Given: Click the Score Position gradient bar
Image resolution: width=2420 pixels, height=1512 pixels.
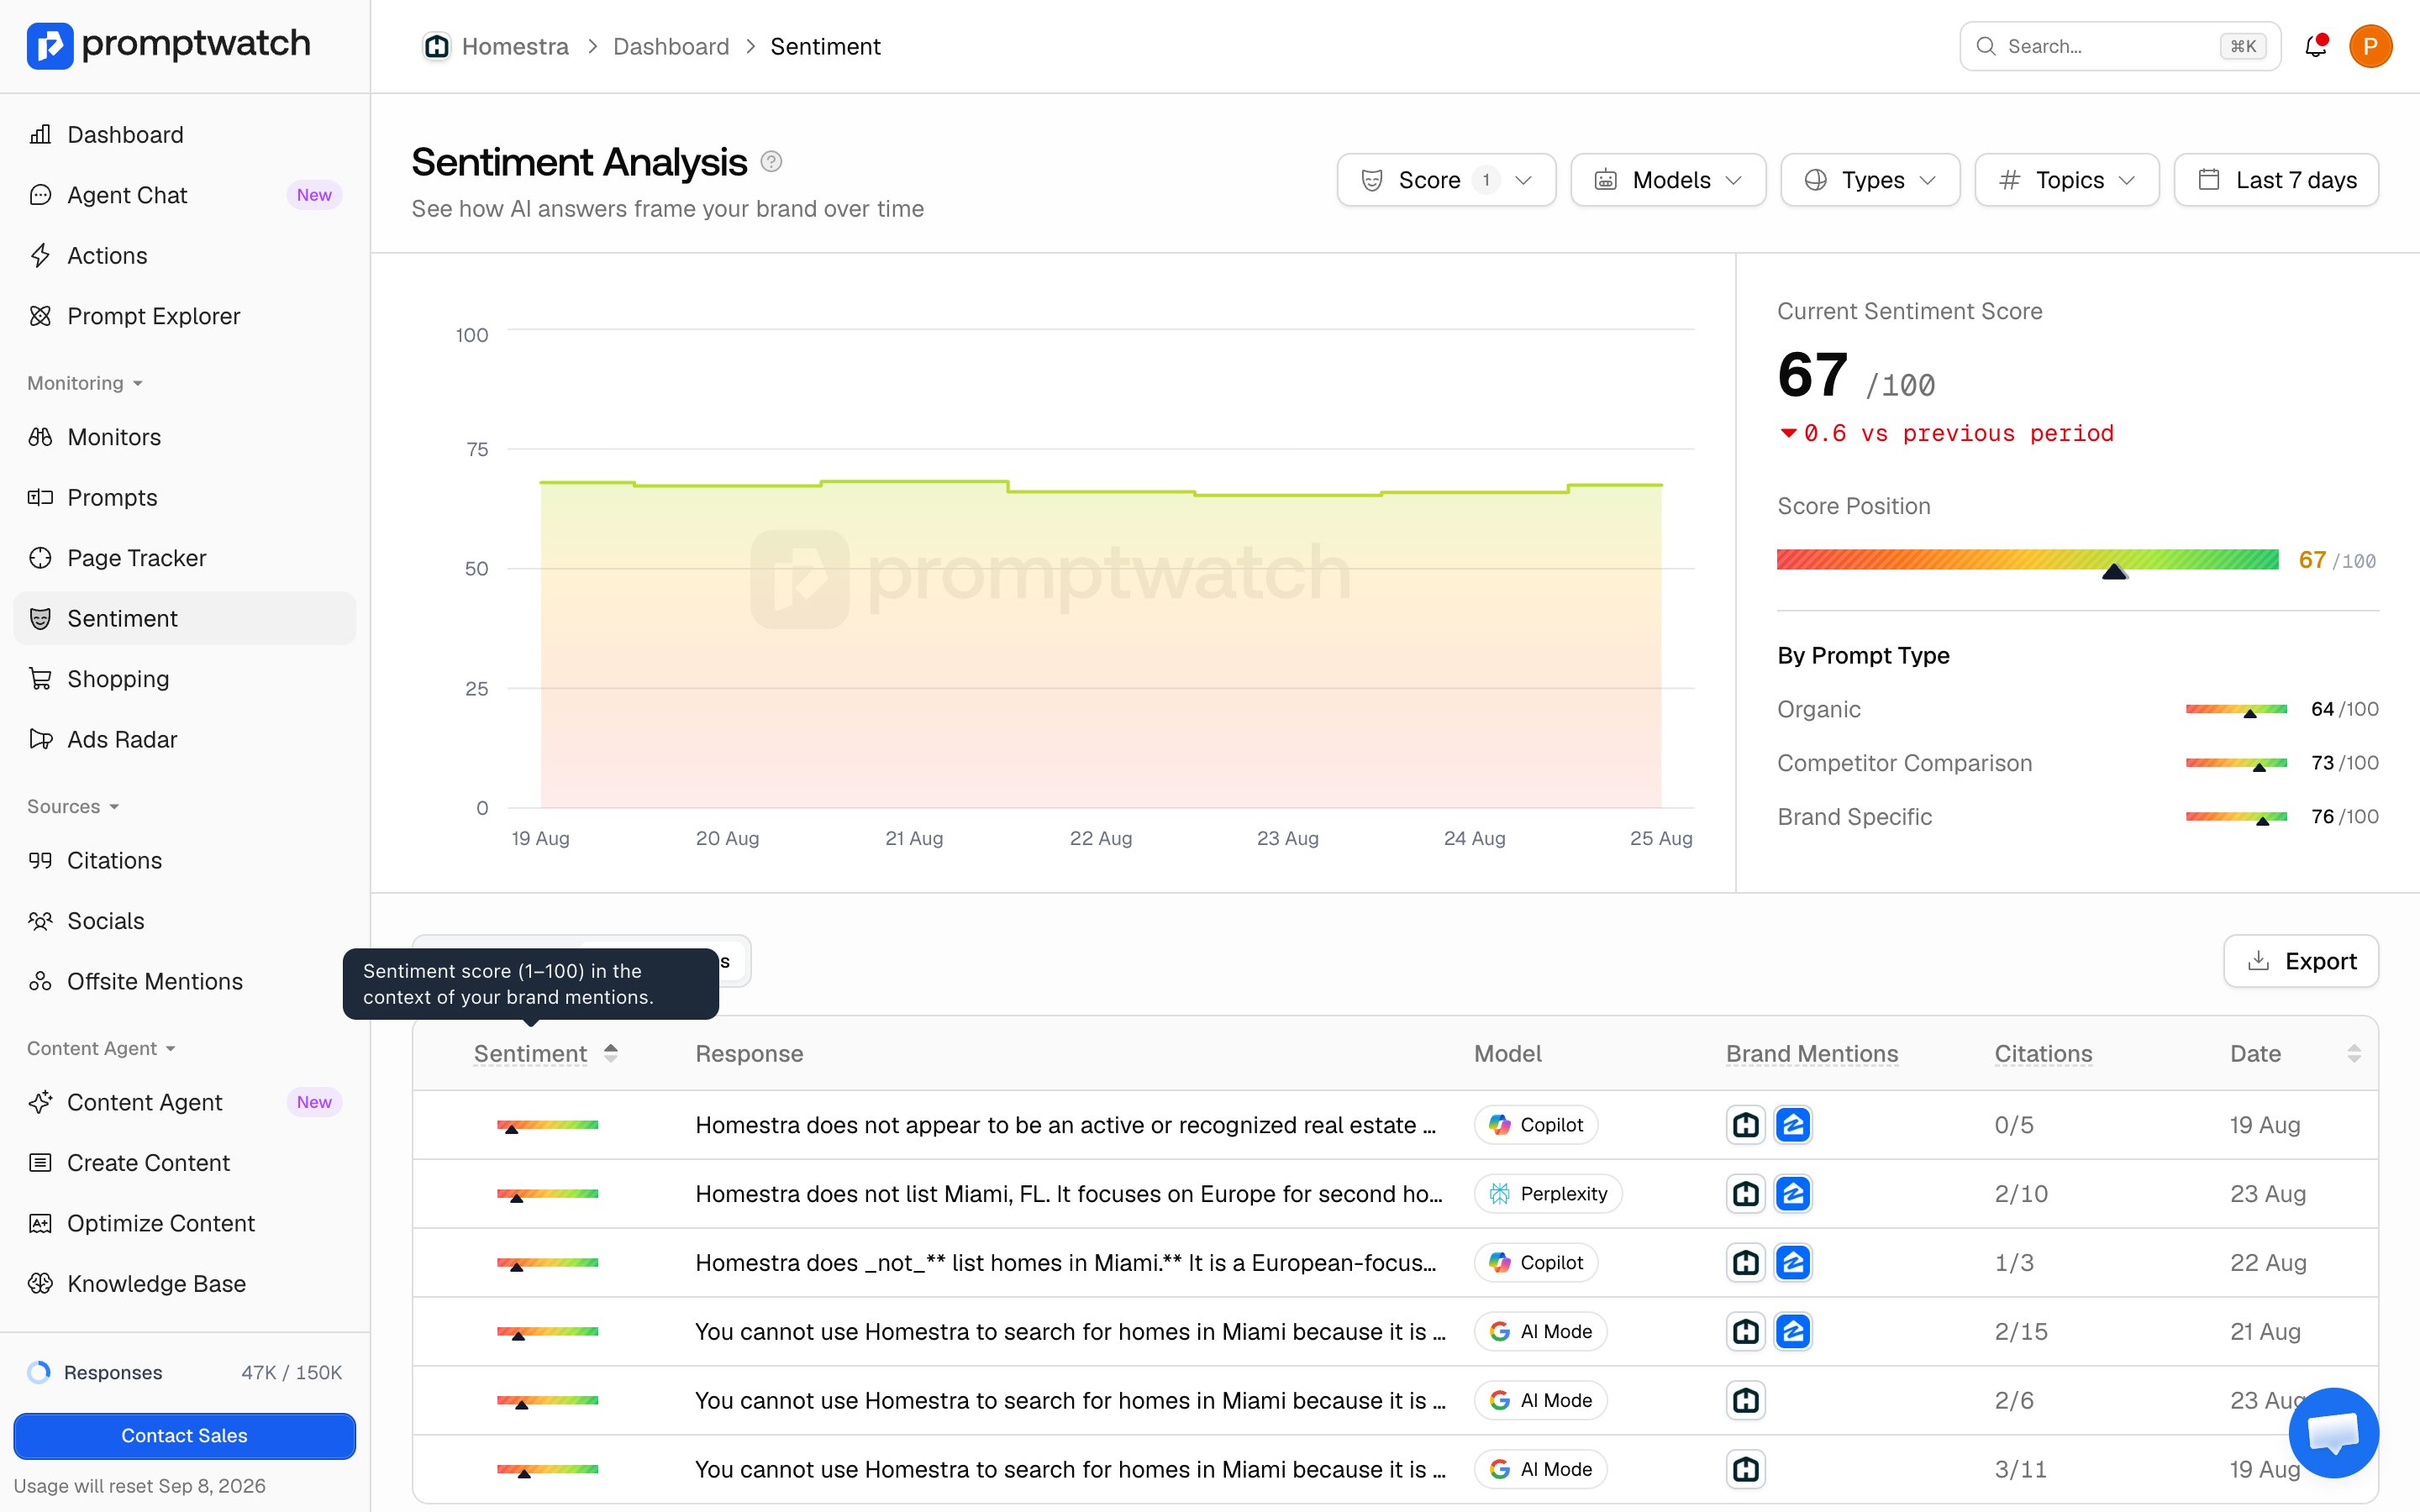Looking at the screenshot, I should tap(2027, 559).
